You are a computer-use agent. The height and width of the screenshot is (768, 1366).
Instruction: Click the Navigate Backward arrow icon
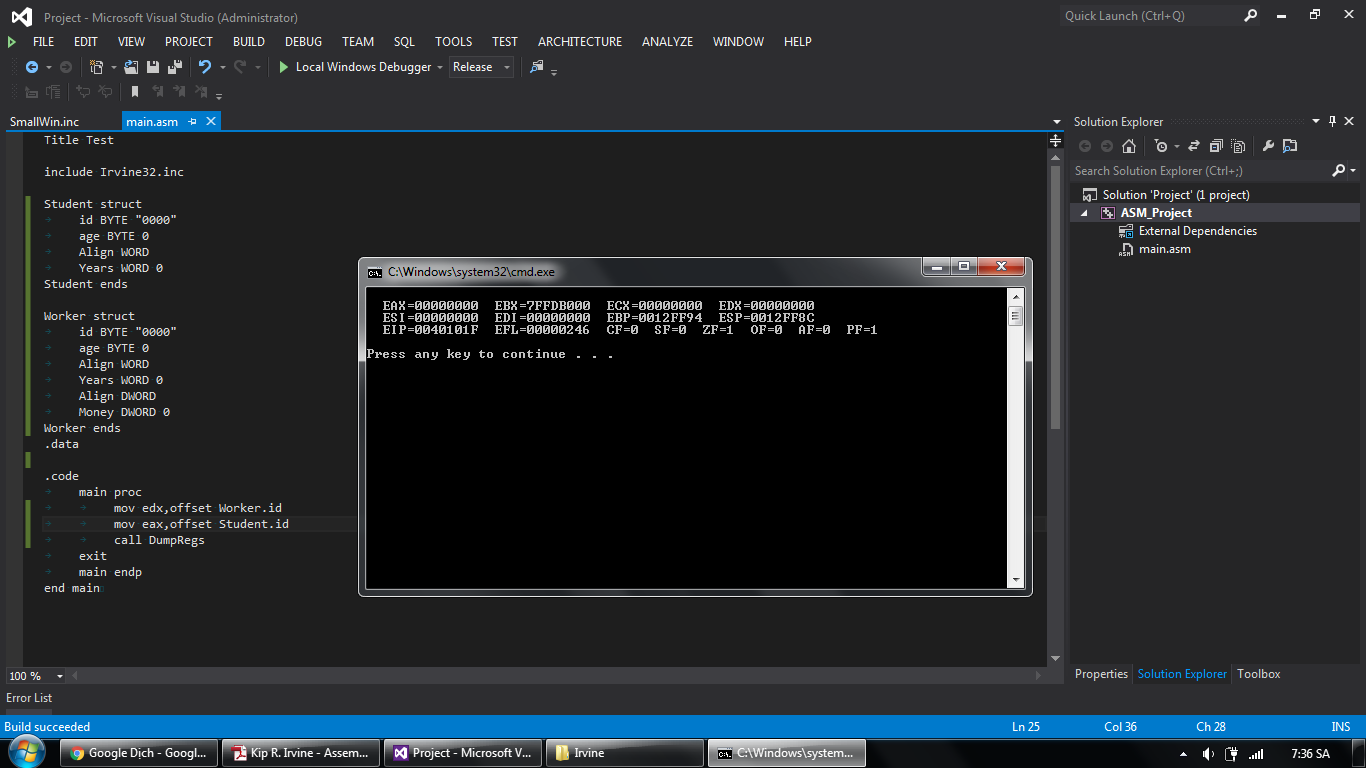pyautogui.click(x=32, y=67)
